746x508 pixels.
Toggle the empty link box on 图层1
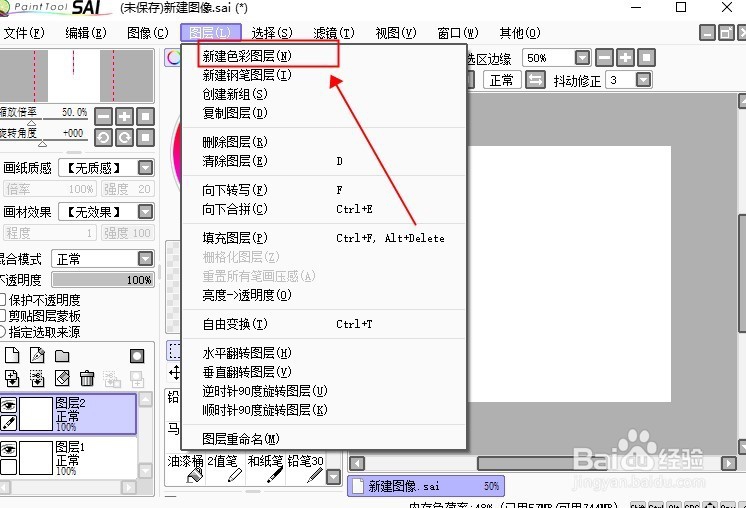pyautogui.click(x=9, y=467)
